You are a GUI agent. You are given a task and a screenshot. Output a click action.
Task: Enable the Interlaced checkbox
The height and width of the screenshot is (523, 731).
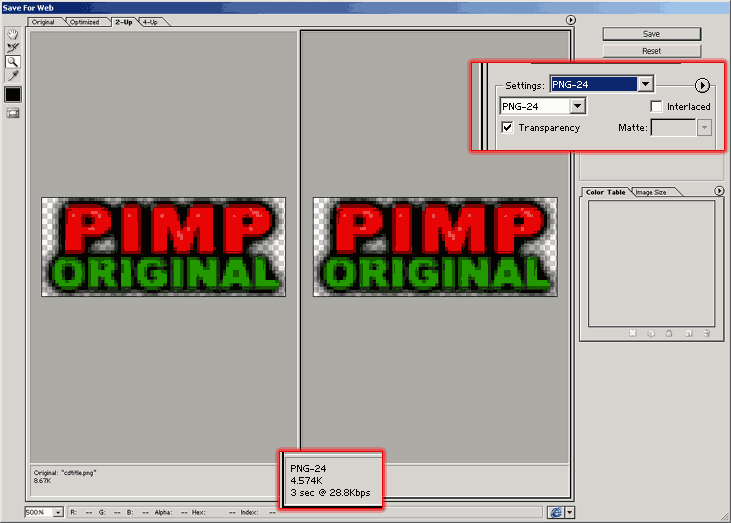(656, 106)
